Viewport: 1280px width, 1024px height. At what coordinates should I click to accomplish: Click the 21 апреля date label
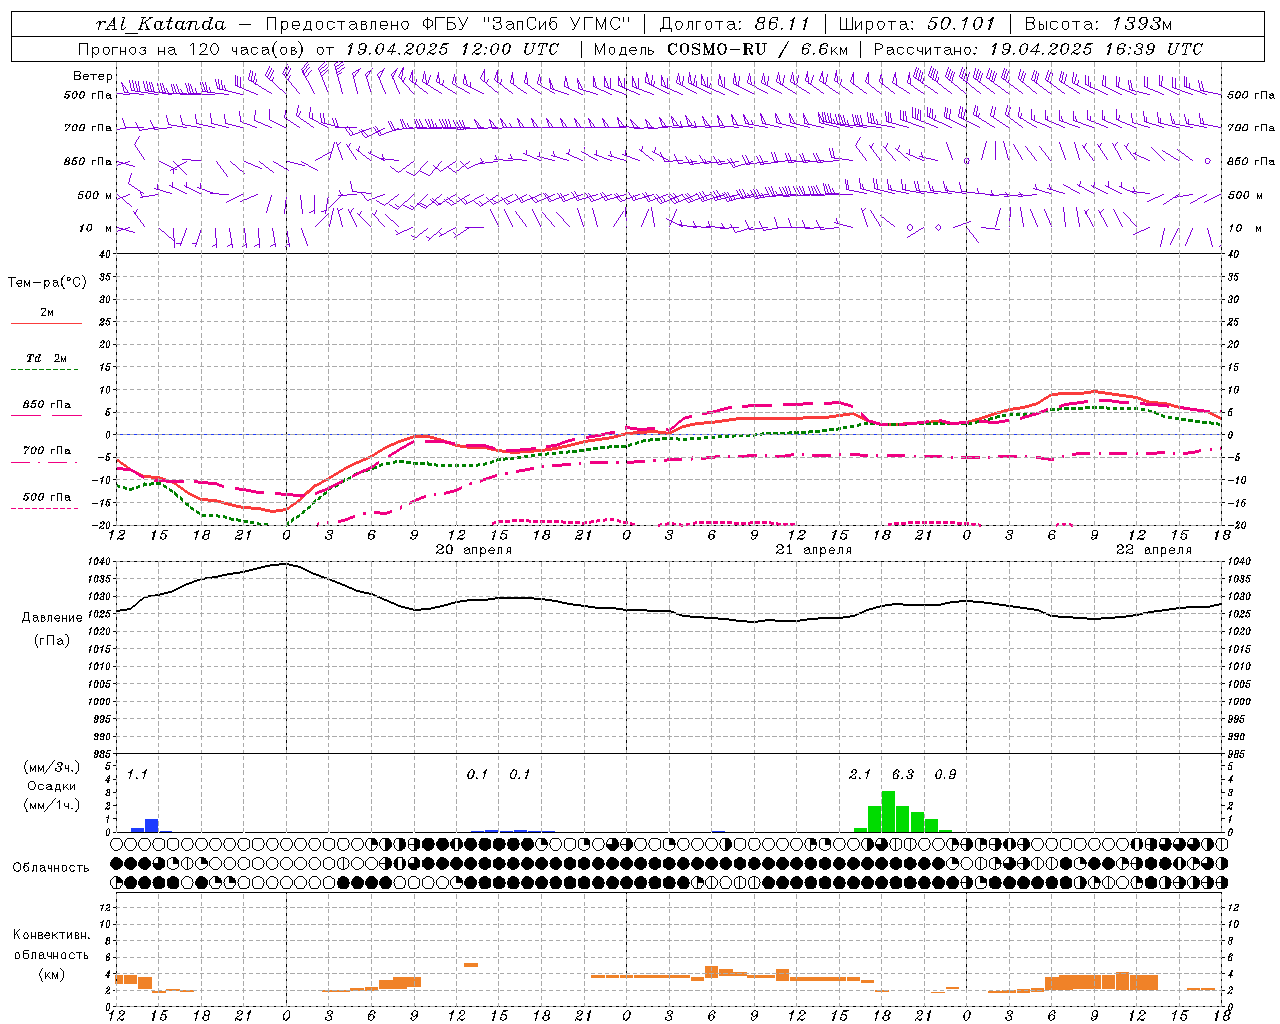click(x=814, y=549)
